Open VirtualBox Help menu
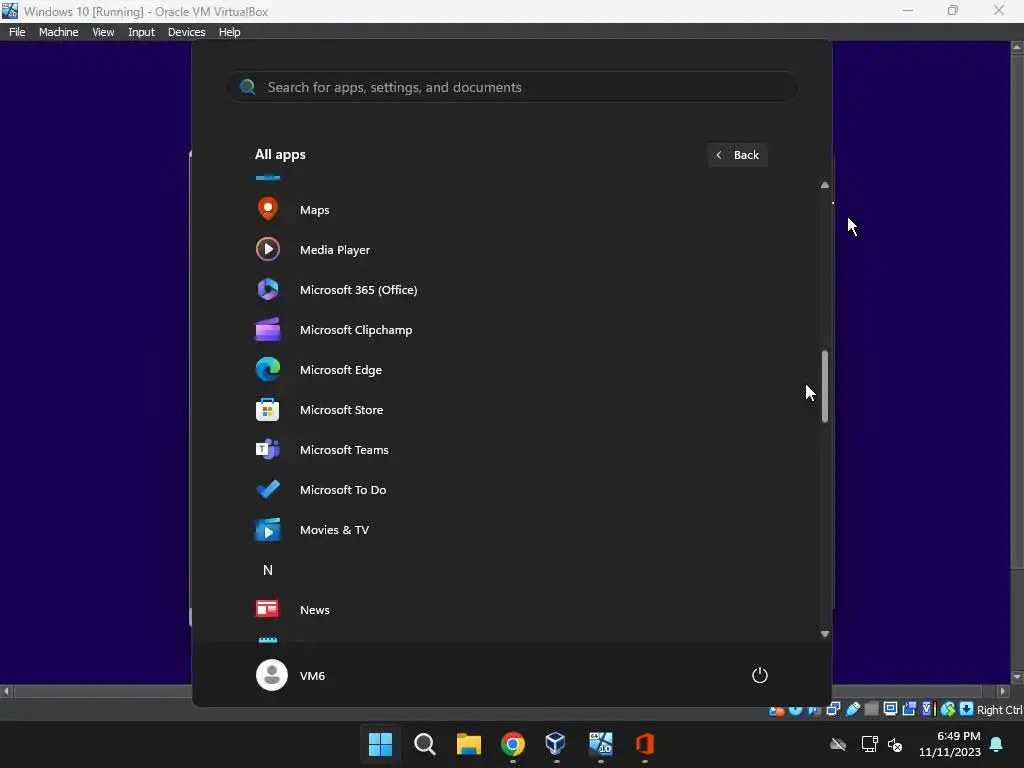1024x768 pixels. tap(229, 32)
